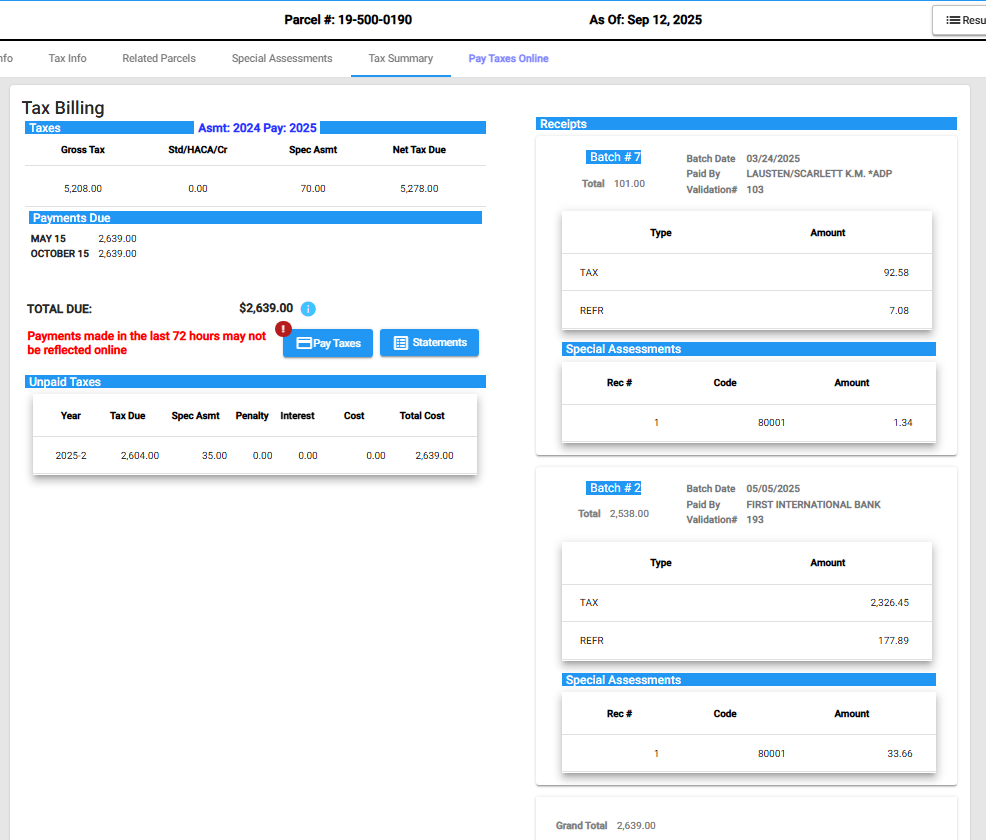Click the red exclamation alert icon
The image size is (986, 840).
284,329
